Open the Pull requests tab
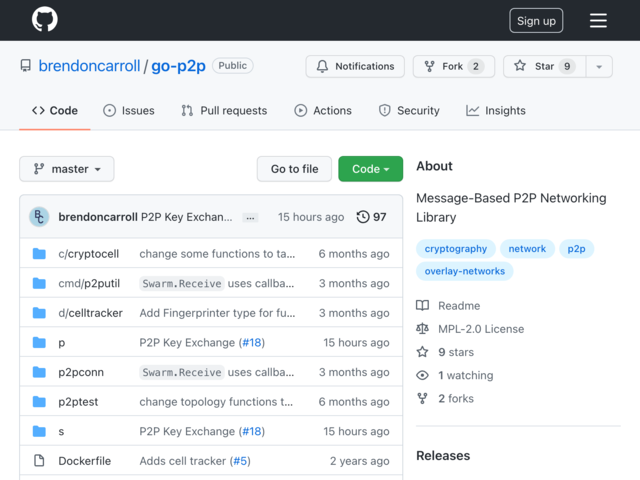 tap(224, 111)
